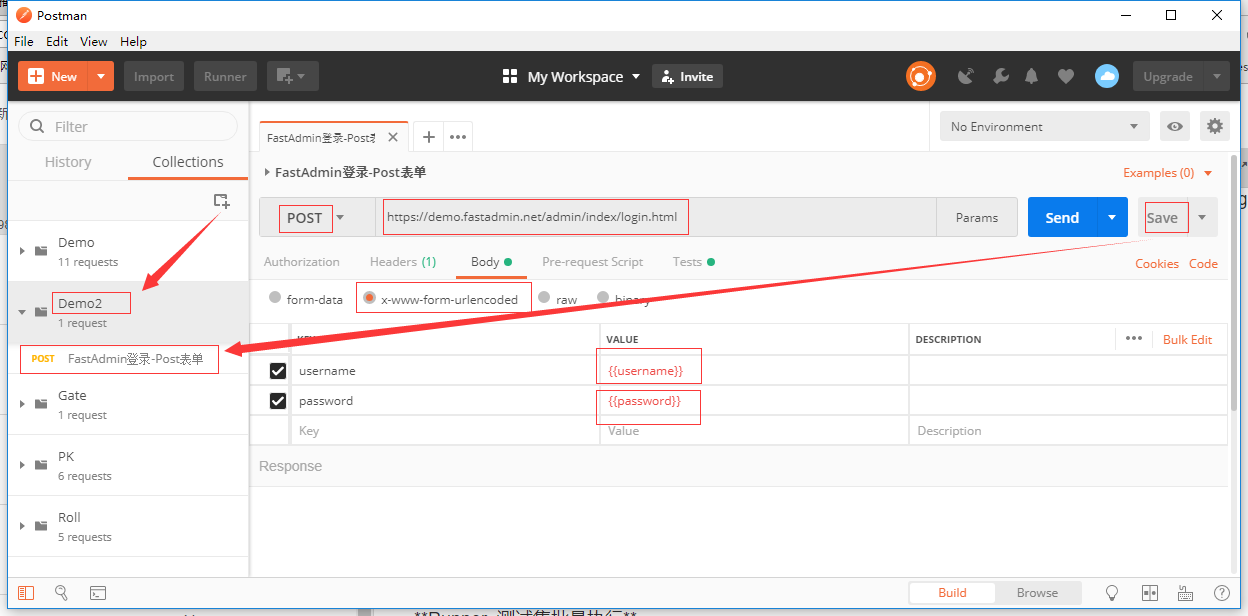The image size is (1248, 616).
Task: Click the request URL input field
Action: pos(656,217)
